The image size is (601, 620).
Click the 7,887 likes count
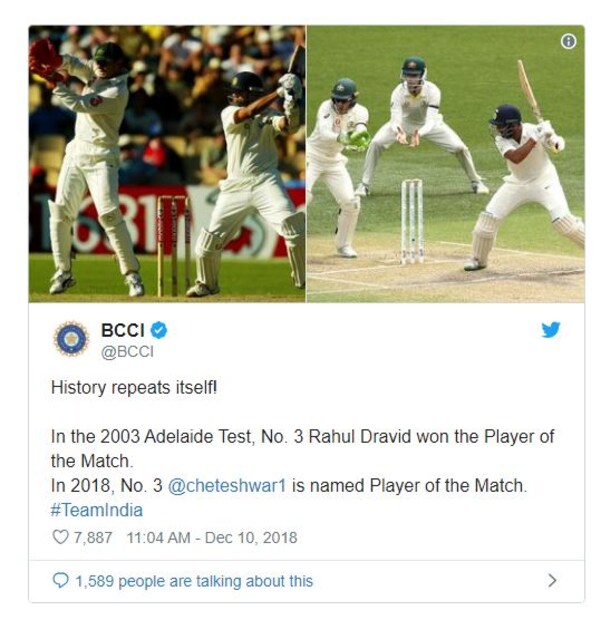[93, 538]
